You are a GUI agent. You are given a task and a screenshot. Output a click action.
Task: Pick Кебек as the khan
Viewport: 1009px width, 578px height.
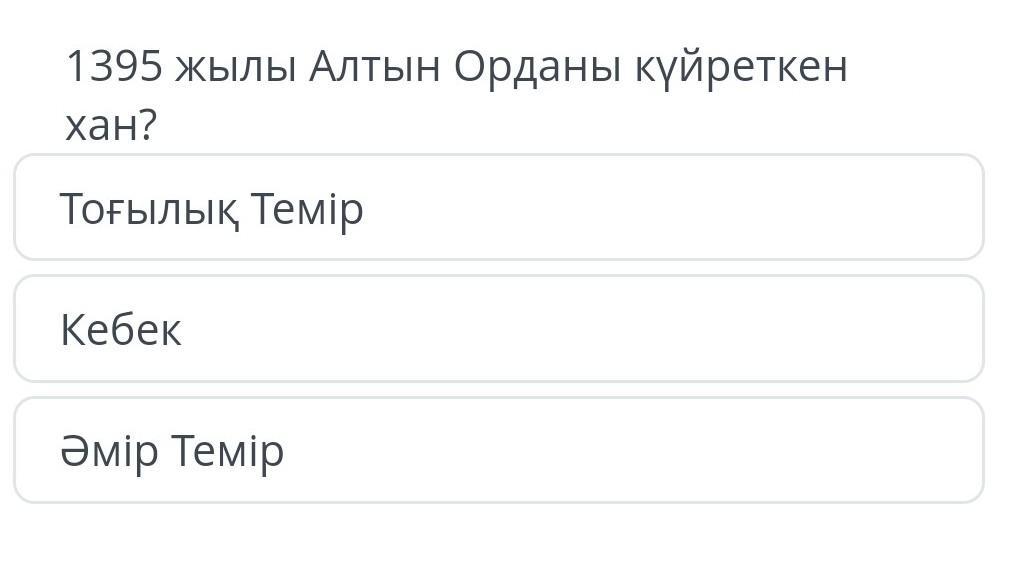pos(499,329)
